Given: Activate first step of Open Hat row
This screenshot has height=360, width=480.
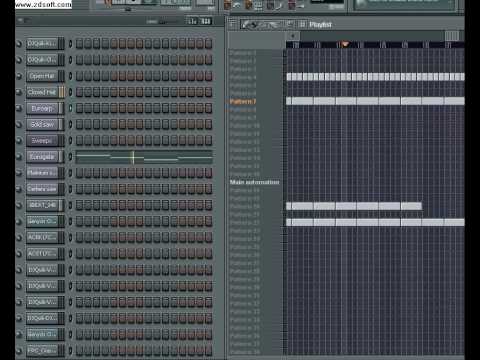Looking at the screenshot, I should (x=79, y=76).
